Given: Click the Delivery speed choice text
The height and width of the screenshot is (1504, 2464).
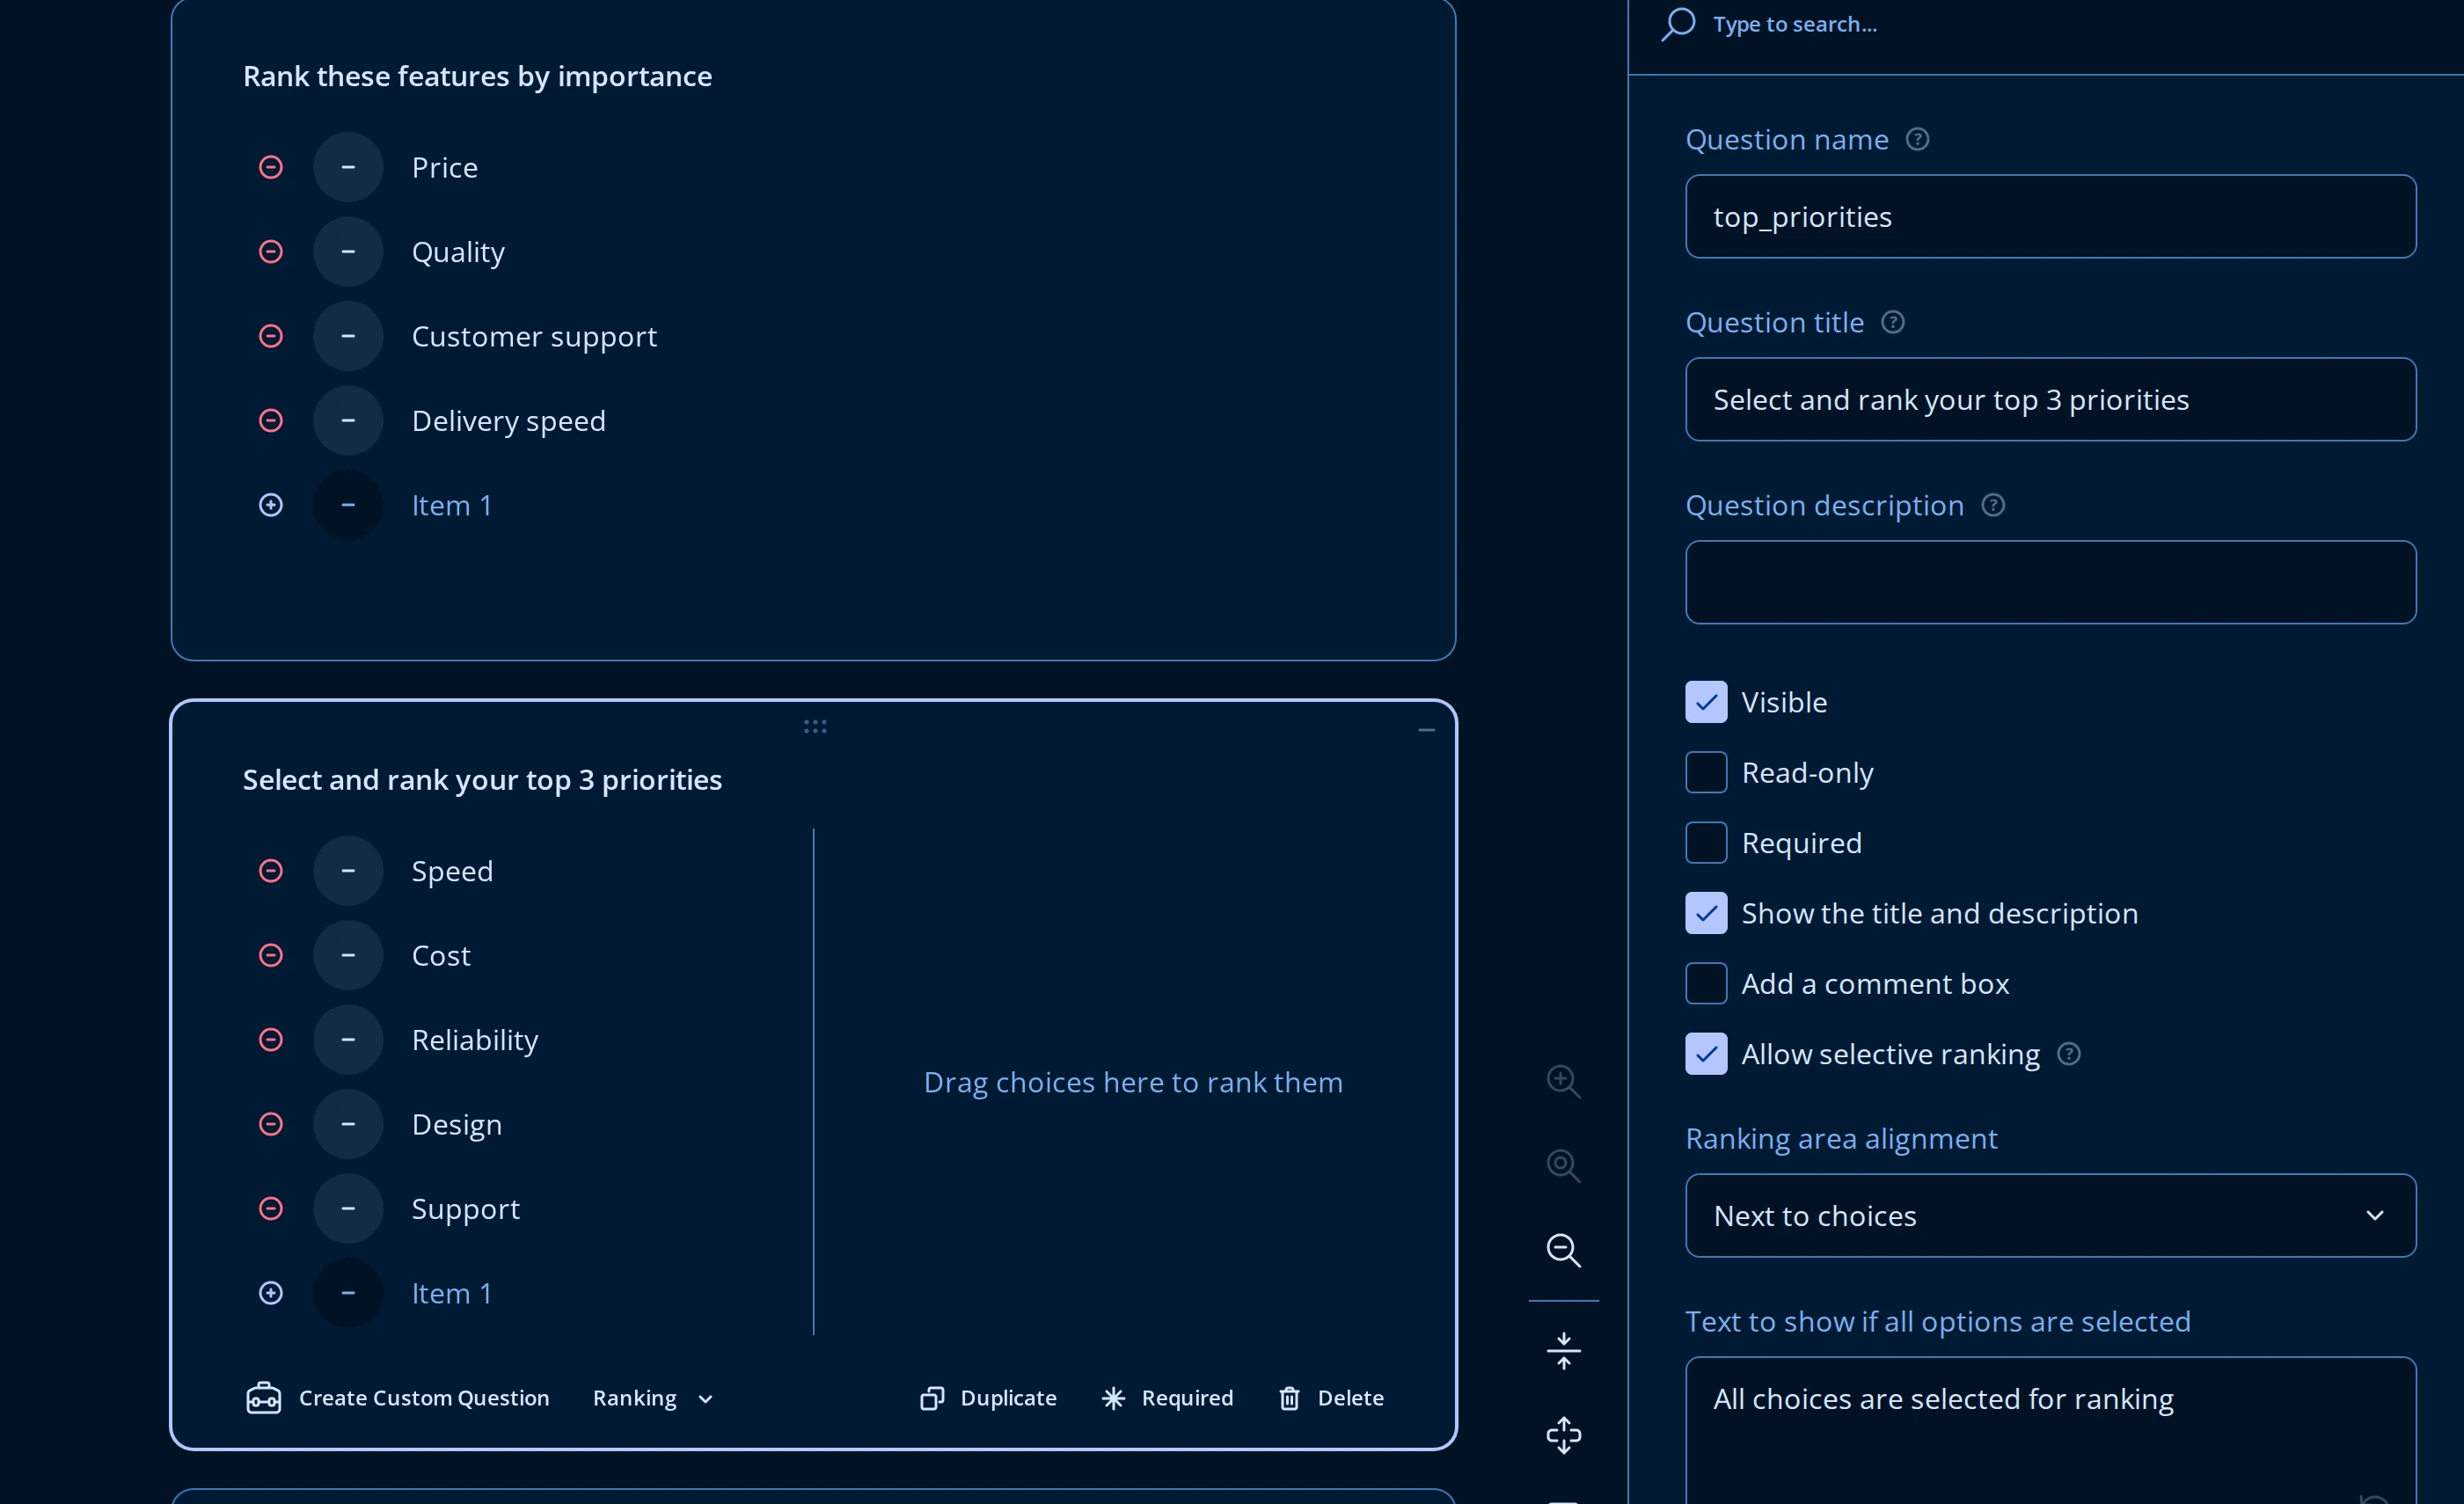Looking at the screenshot, I should [x=508, y=421].
